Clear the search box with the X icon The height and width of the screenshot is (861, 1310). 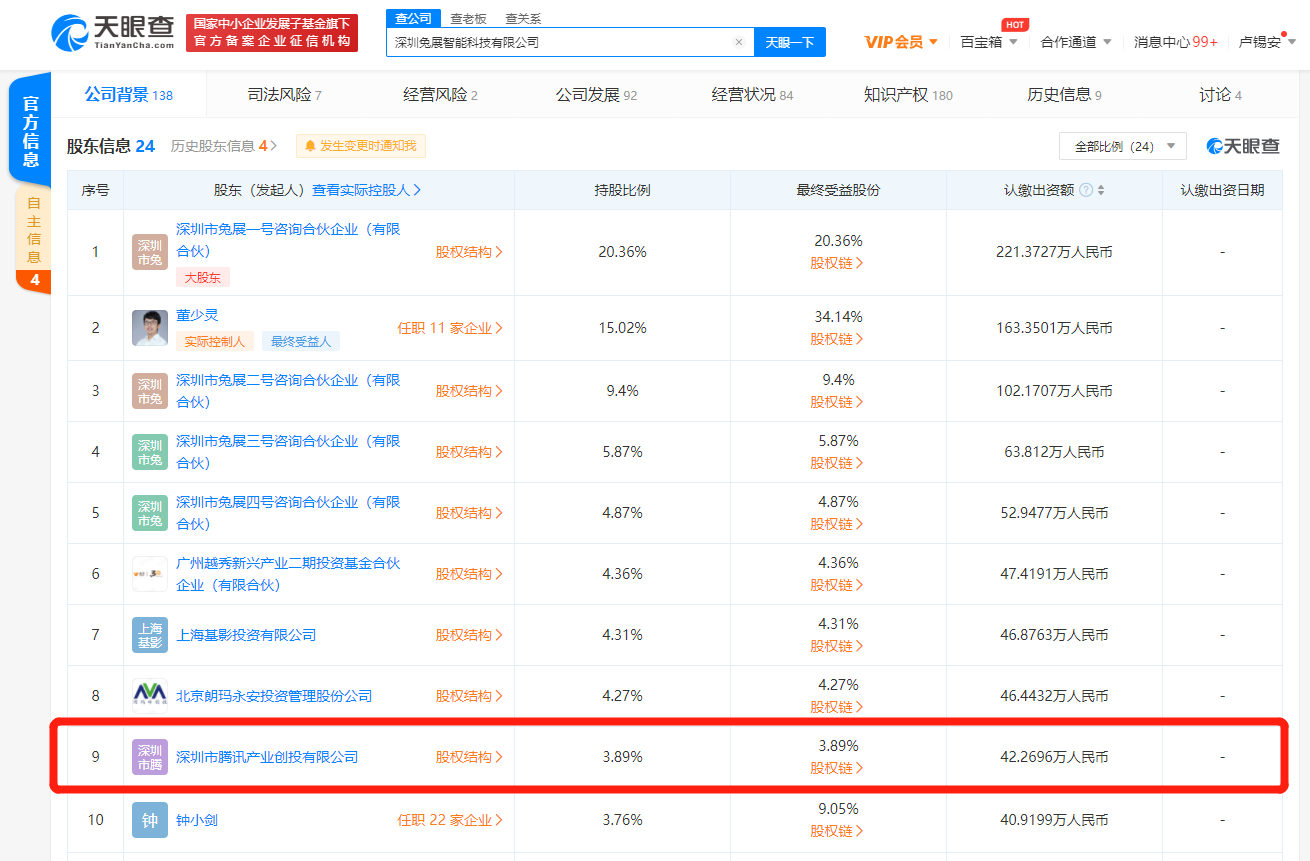[x=738, y=42]
